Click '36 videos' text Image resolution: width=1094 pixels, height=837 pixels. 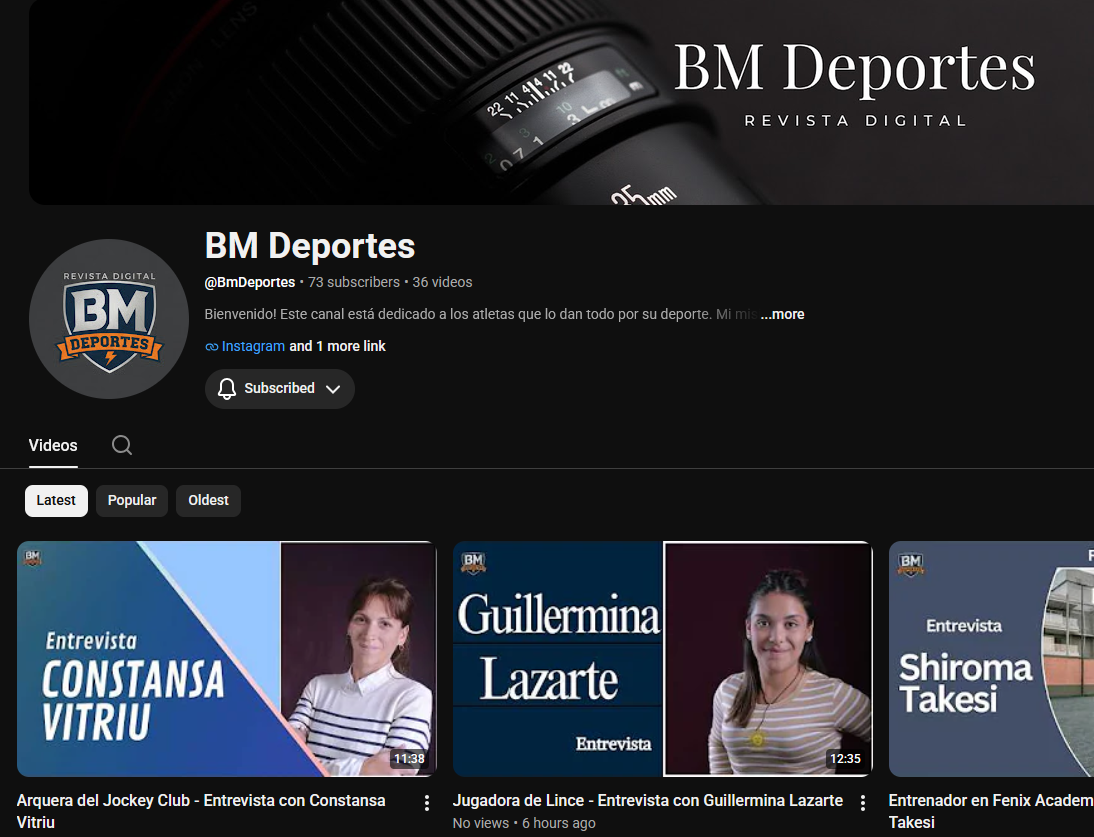[442, 282]
